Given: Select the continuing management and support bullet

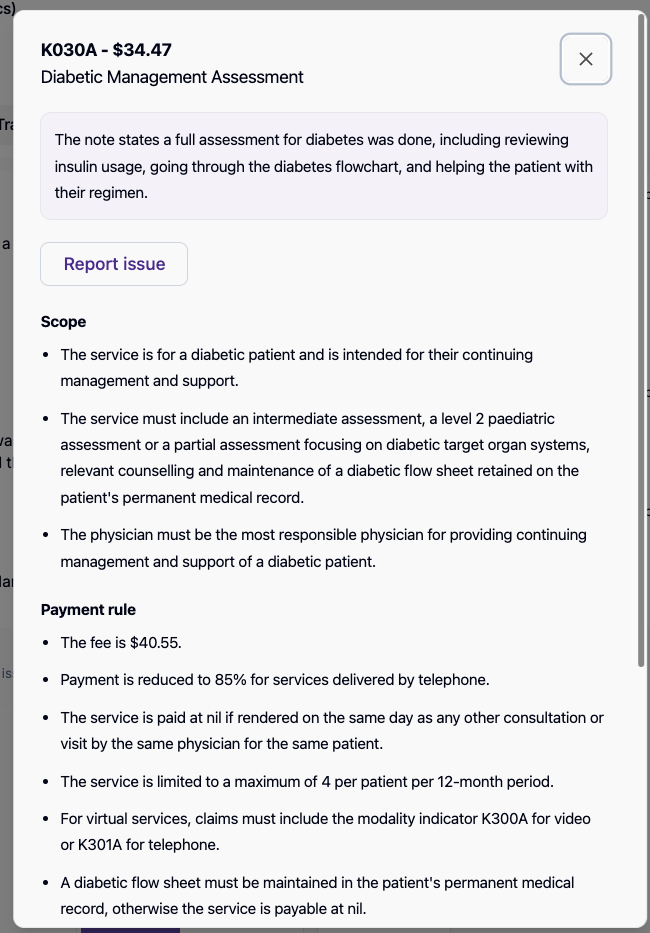Looking at the screenshot, I should [x=296, y=367].
